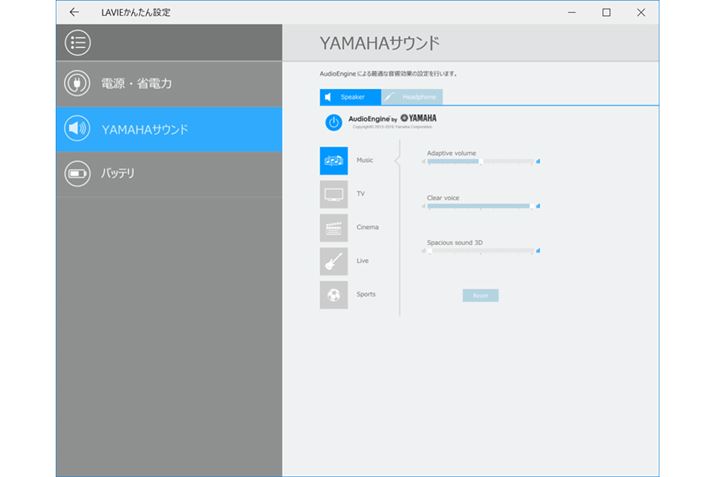Image resolution: width=715 pixels, height=477 pixels.
Task: Click the Adaptive volume slider track
Action: tap(481, 161)
